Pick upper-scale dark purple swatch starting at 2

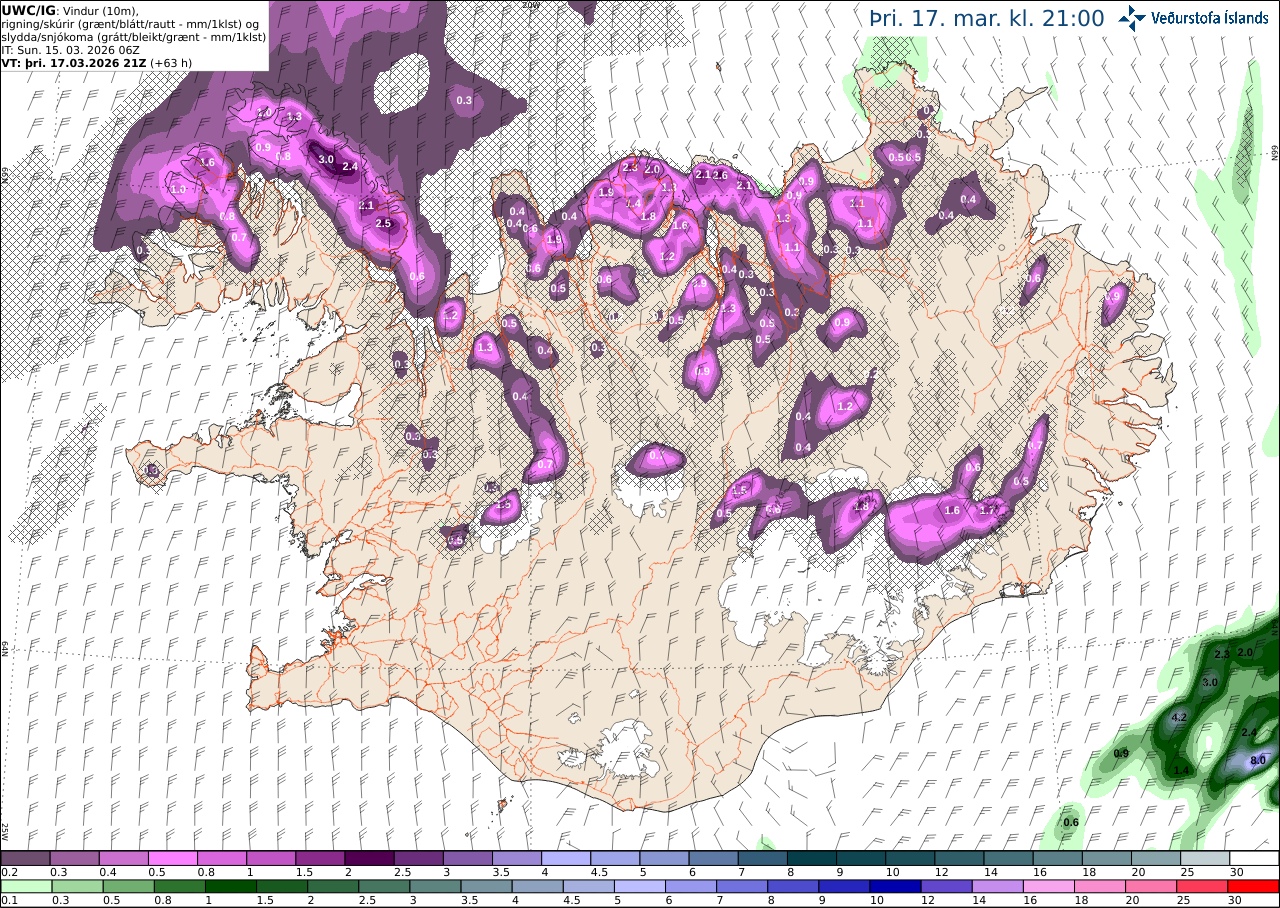[x=369, y=858]
